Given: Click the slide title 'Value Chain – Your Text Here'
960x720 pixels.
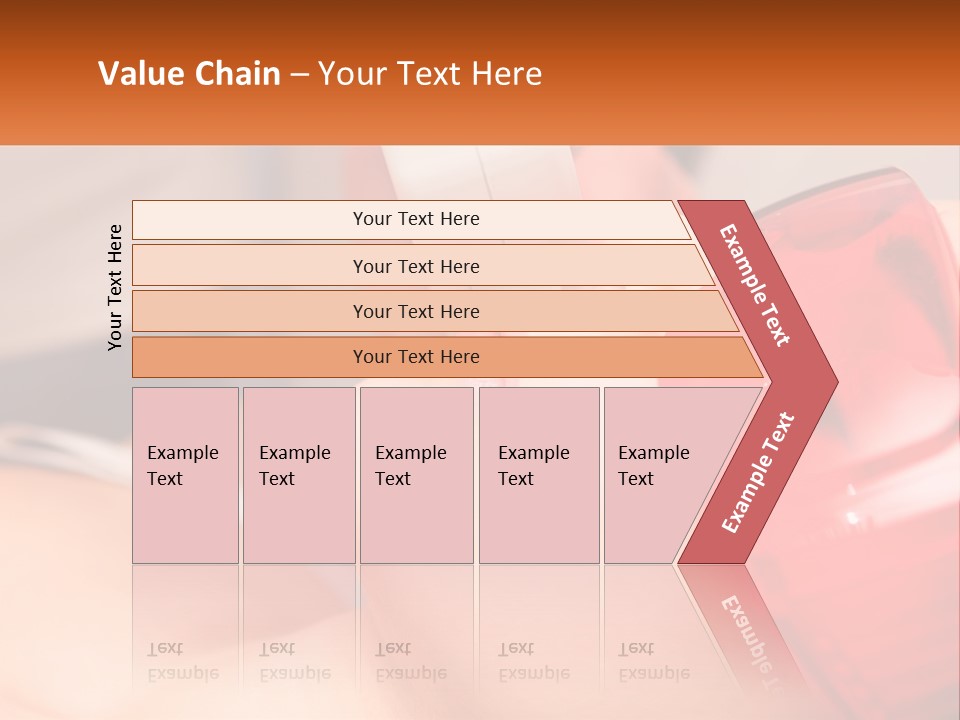Looking at the screenshot, I should coord(320,74).
